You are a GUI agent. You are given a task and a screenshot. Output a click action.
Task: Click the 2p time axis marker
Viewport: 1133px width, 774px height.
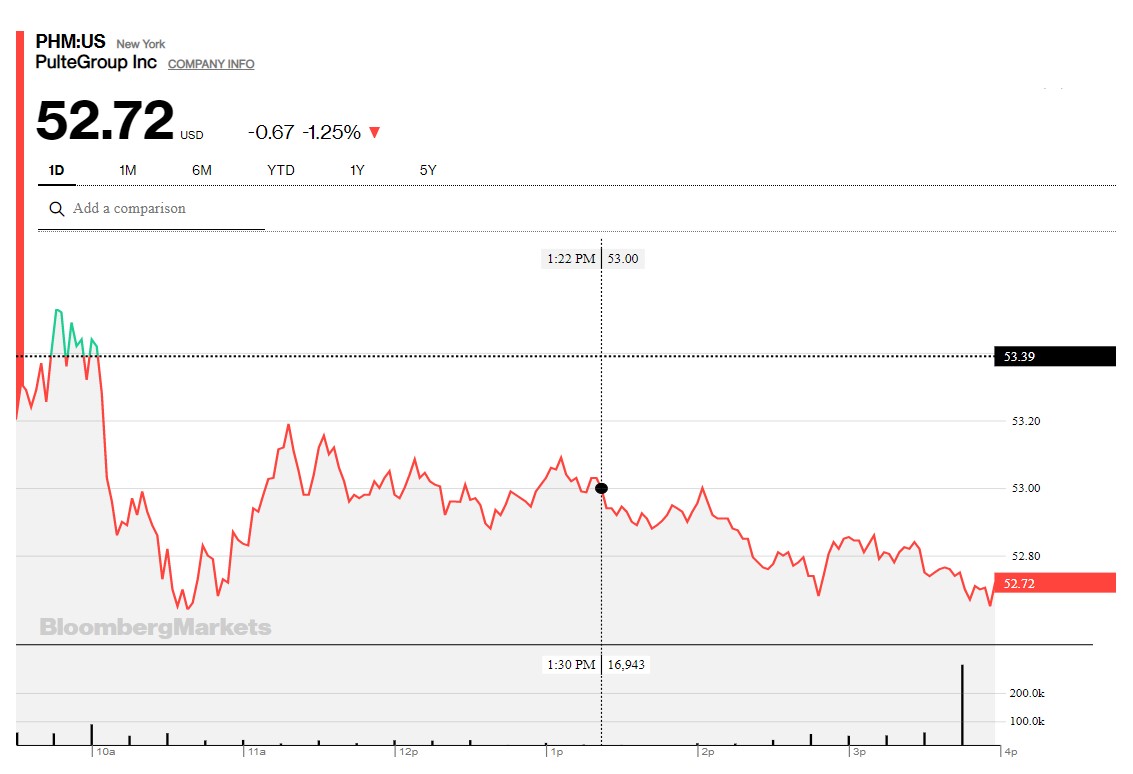[707, 751]
